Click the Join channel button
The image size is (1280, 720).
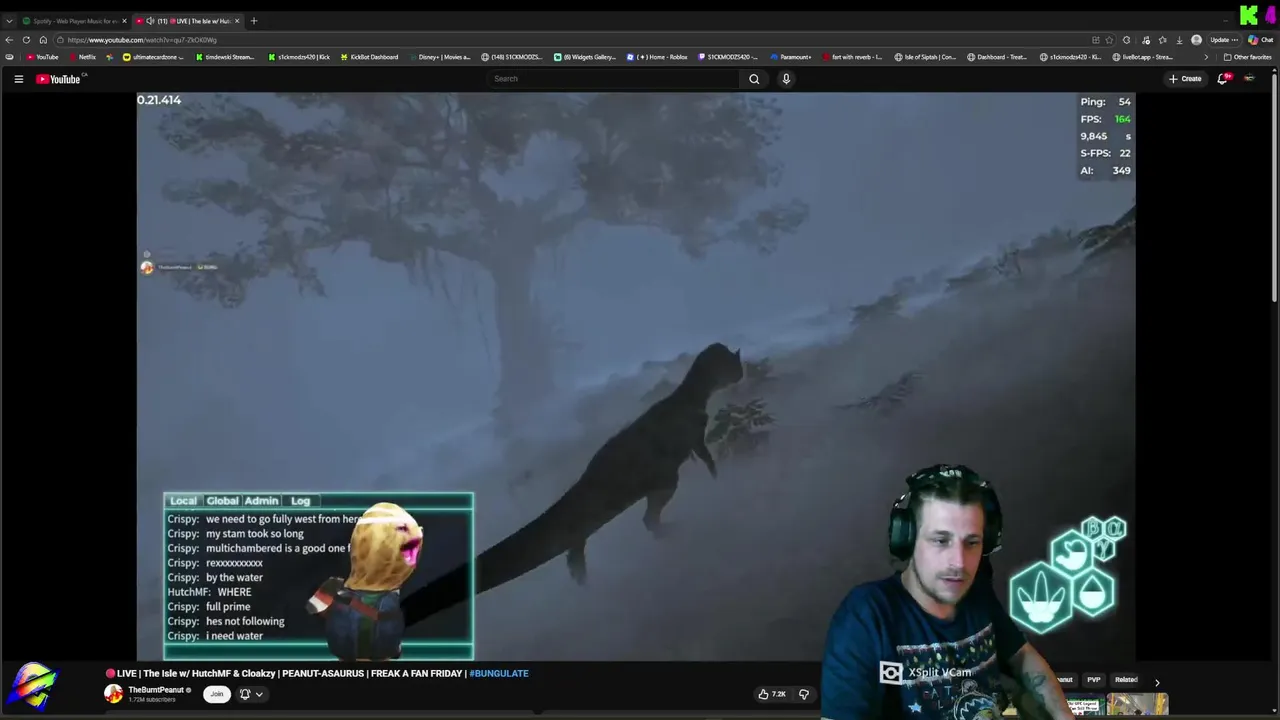pyautogui.click(x=216, y=694)
